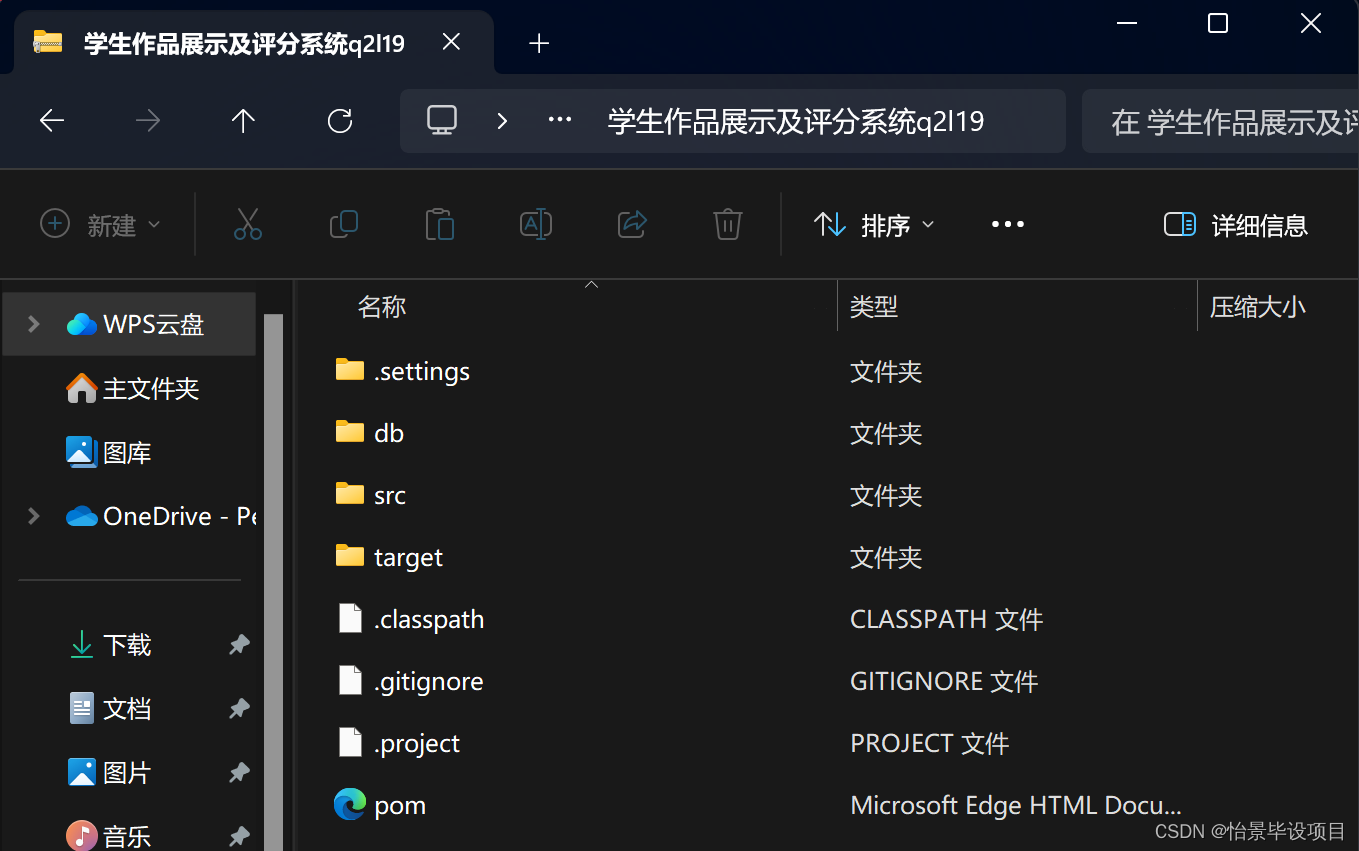Click the Delete trash can icon
Viewport: 1359px width, 851px height.
coord(727,224)
